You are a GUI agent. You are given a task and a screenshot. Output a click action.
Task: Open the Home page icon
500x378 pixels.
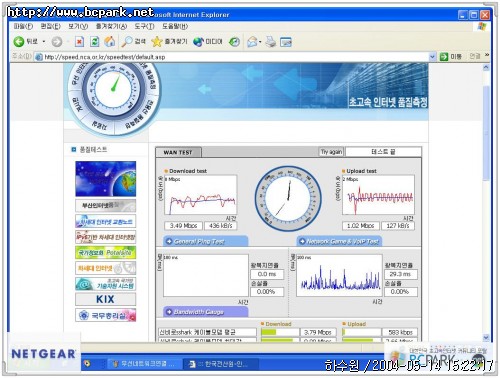[109, 42]
